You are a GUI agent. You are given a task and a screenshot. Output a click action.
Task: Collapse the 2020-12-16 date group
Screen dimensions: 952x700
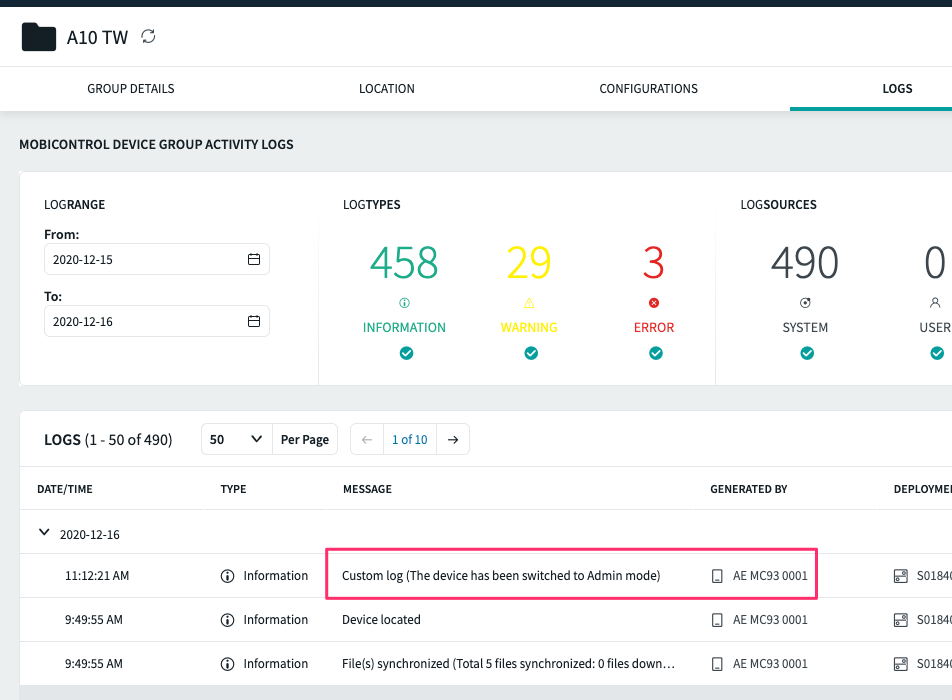[44, 534]
